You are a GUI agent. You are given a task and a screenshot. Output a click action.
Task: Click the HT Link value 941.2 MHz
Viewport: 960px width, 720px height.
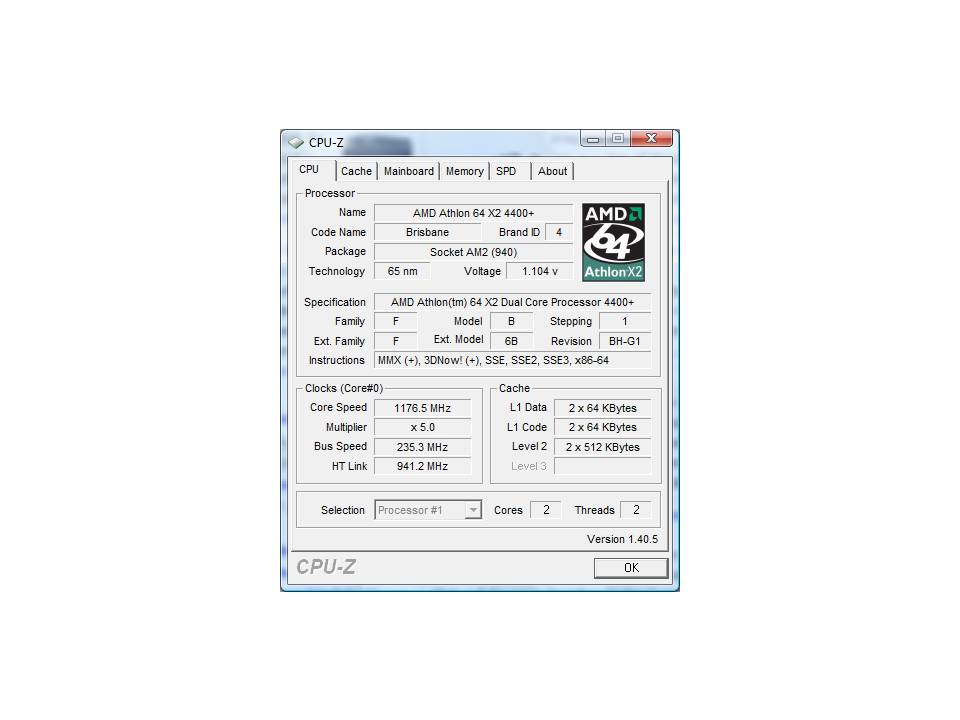pyautogui.click(x=422, y=467)
